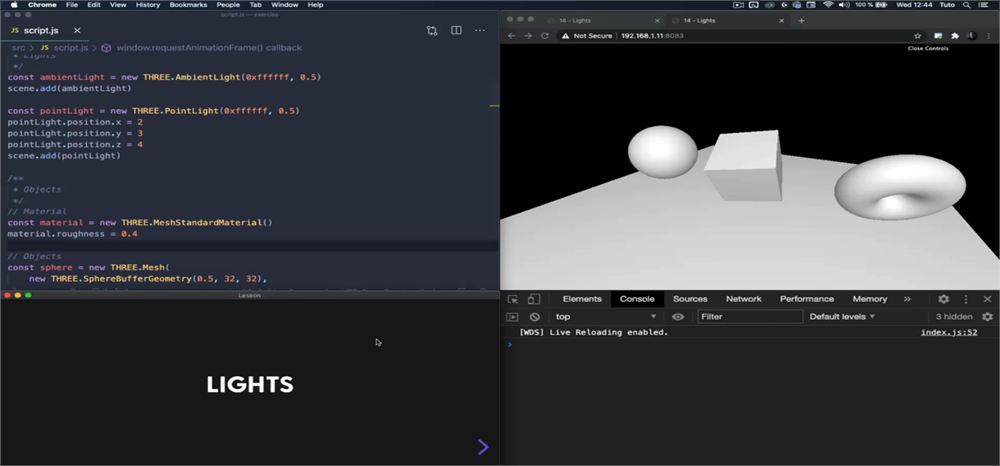Click the Wi-Fi status icon

828,4
